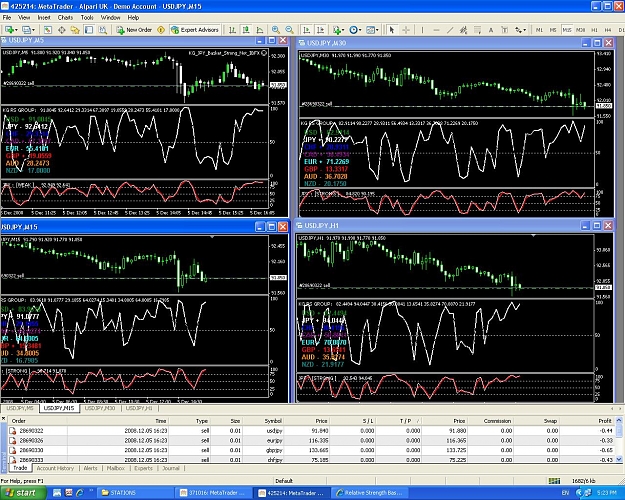This screenshot has height=500, width=625.
Task: Select the Horizontal Line drawing tool
Action: (x=436, y=30)
